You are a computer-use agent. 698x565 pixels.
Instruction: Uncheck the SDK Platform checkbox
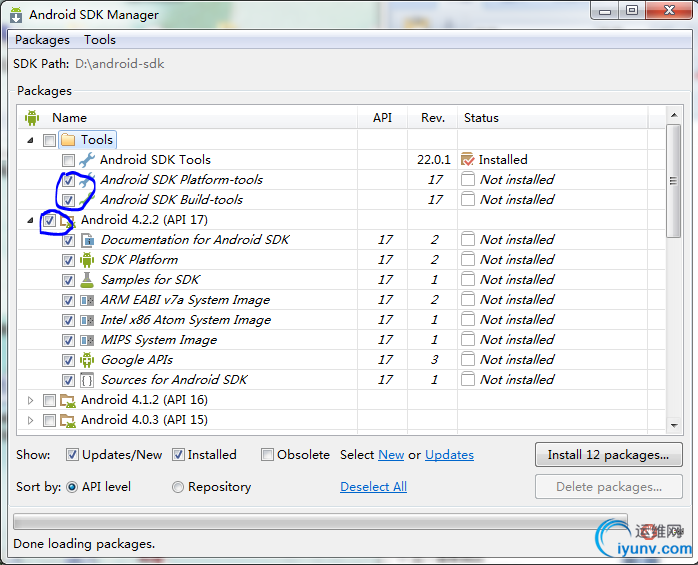pos(68,260)
